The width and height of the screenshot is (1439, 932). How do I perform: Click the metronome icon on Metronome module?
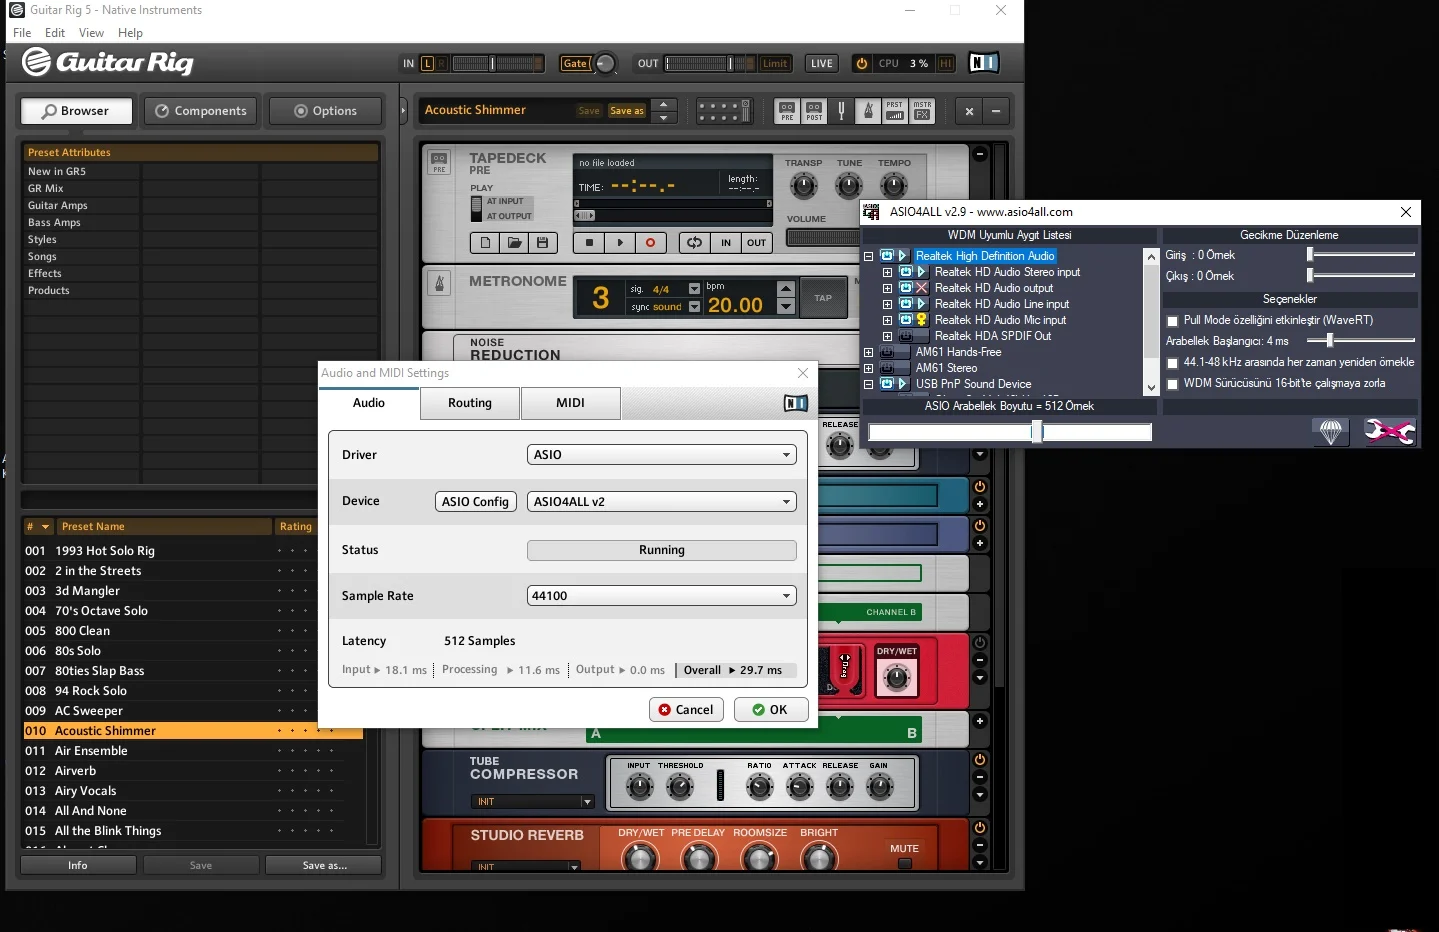(x=439, y=283)
